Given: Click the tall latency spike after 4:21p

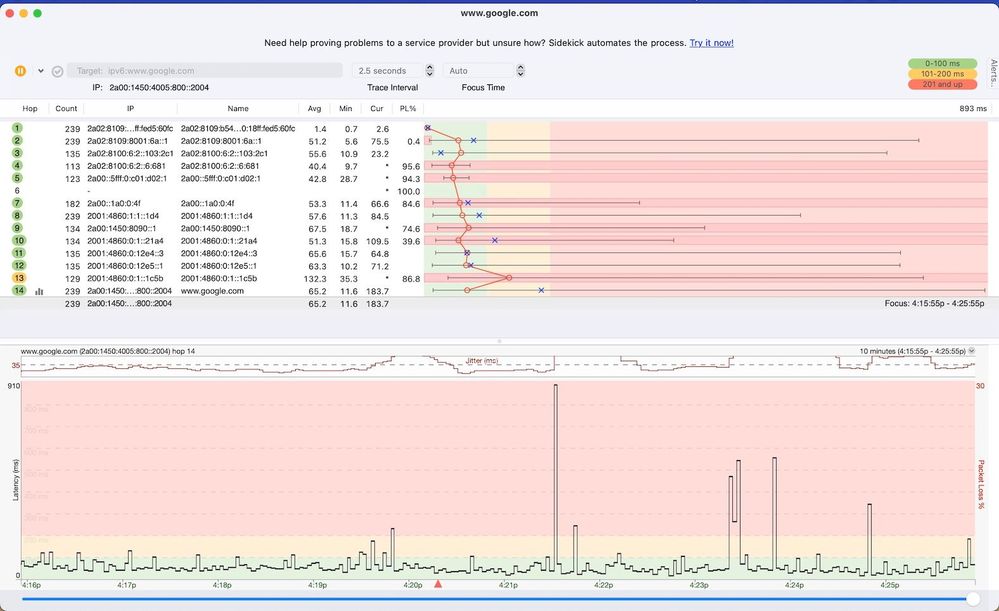Looking at the screenshot, I should pos(556,478).
